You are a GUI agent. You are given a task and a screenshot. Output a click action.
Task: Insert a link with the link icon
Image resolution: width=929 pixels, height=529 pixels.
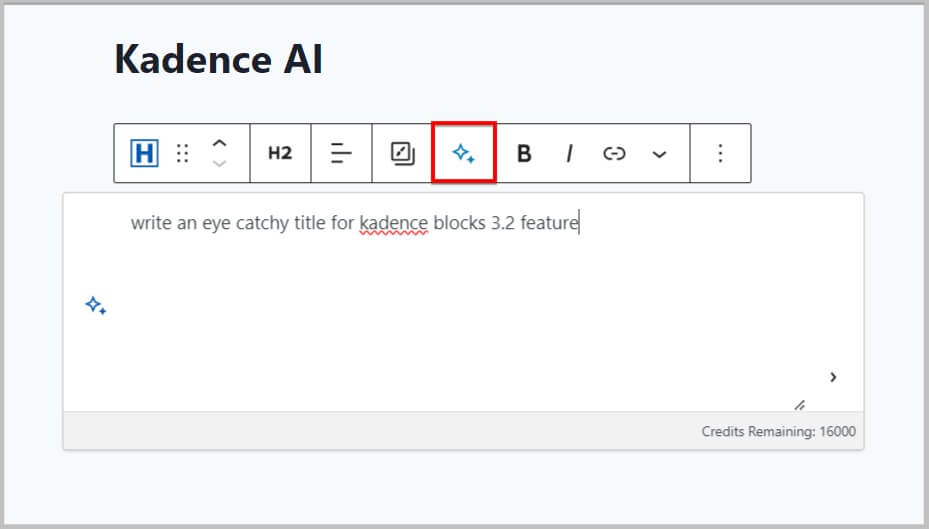click(614, 153)
